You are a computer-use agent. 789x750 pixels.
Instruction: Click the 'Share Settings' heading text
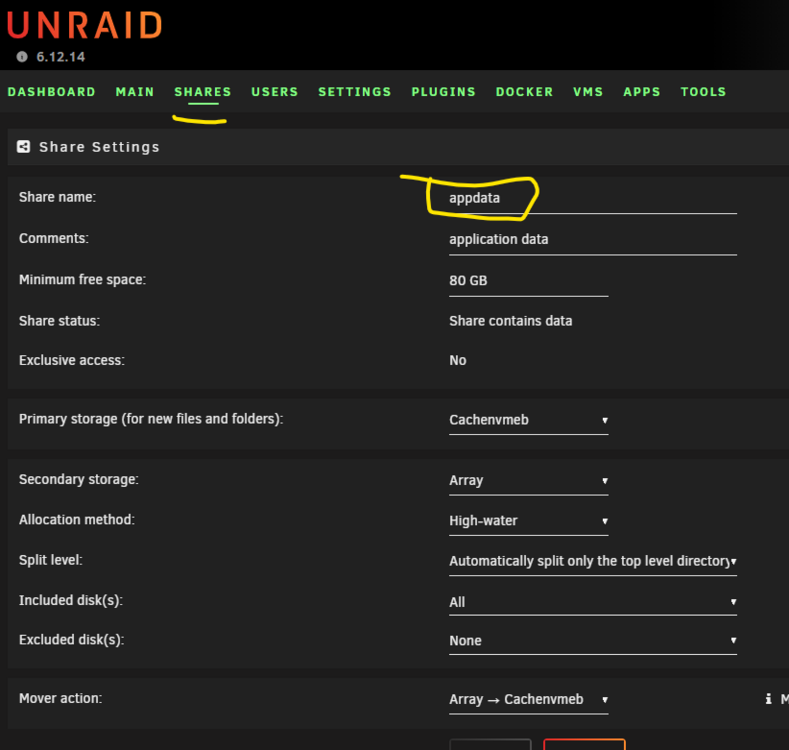click(x=99, y=147)
